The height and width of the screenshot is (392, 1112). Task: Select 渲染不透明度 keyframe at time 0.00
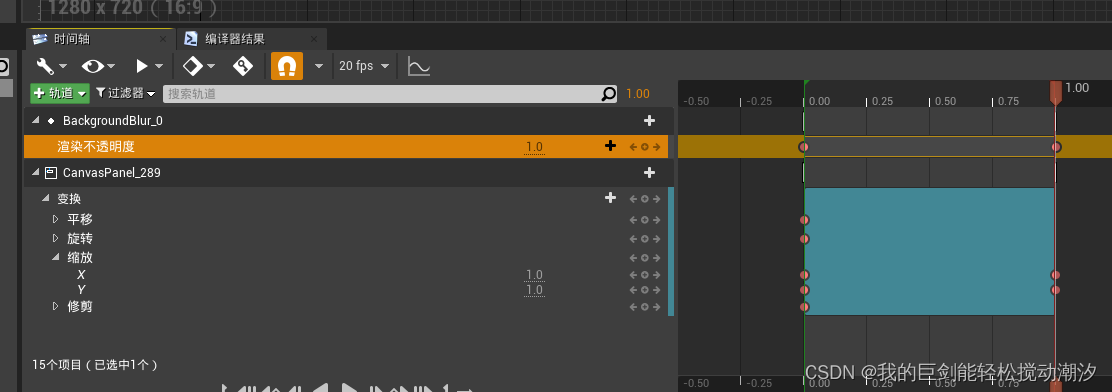(804, 147)
